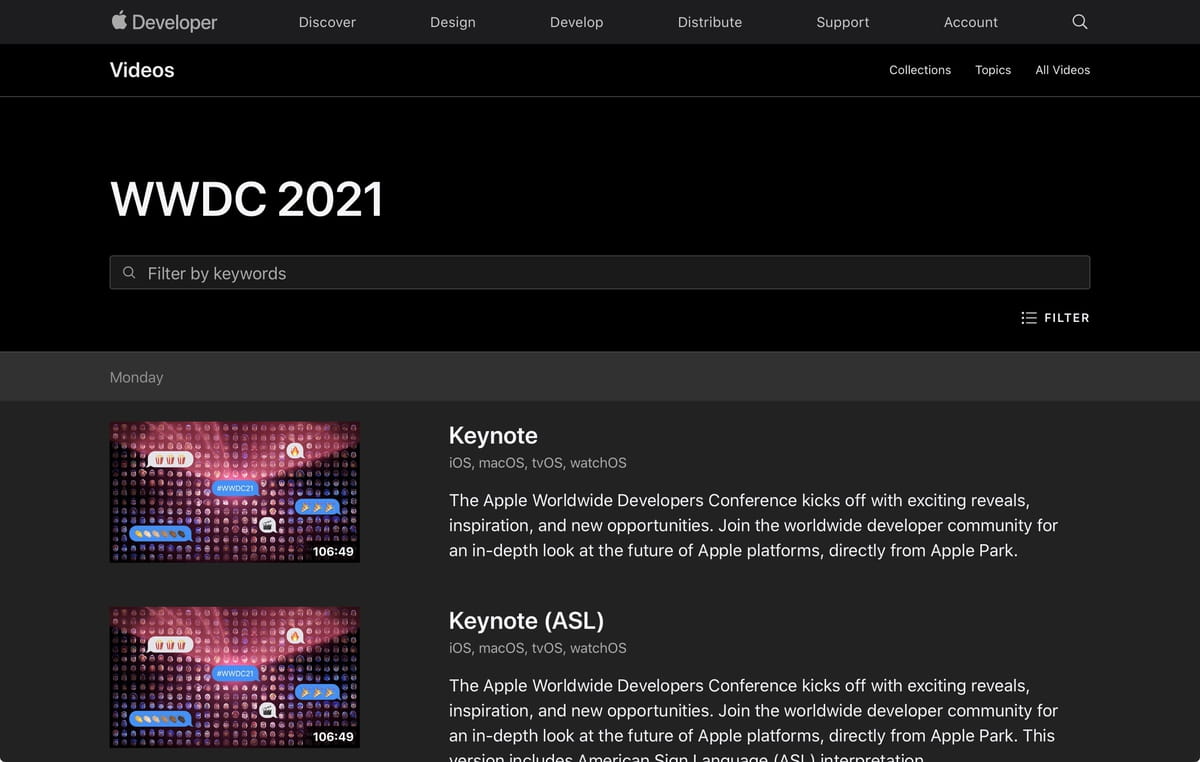Open the Apple Developer logo home link
This screenshot has width=1200, height=762.
(164, 22)
